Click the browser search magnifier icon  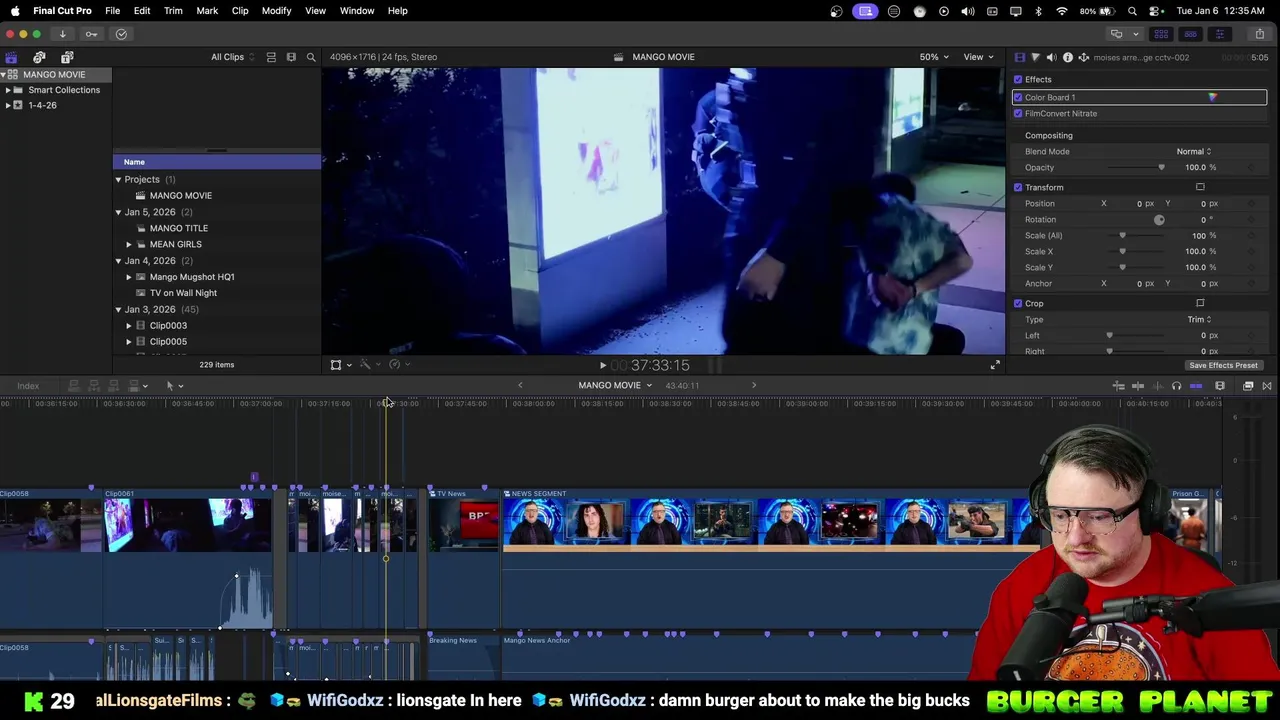point(311,57)
